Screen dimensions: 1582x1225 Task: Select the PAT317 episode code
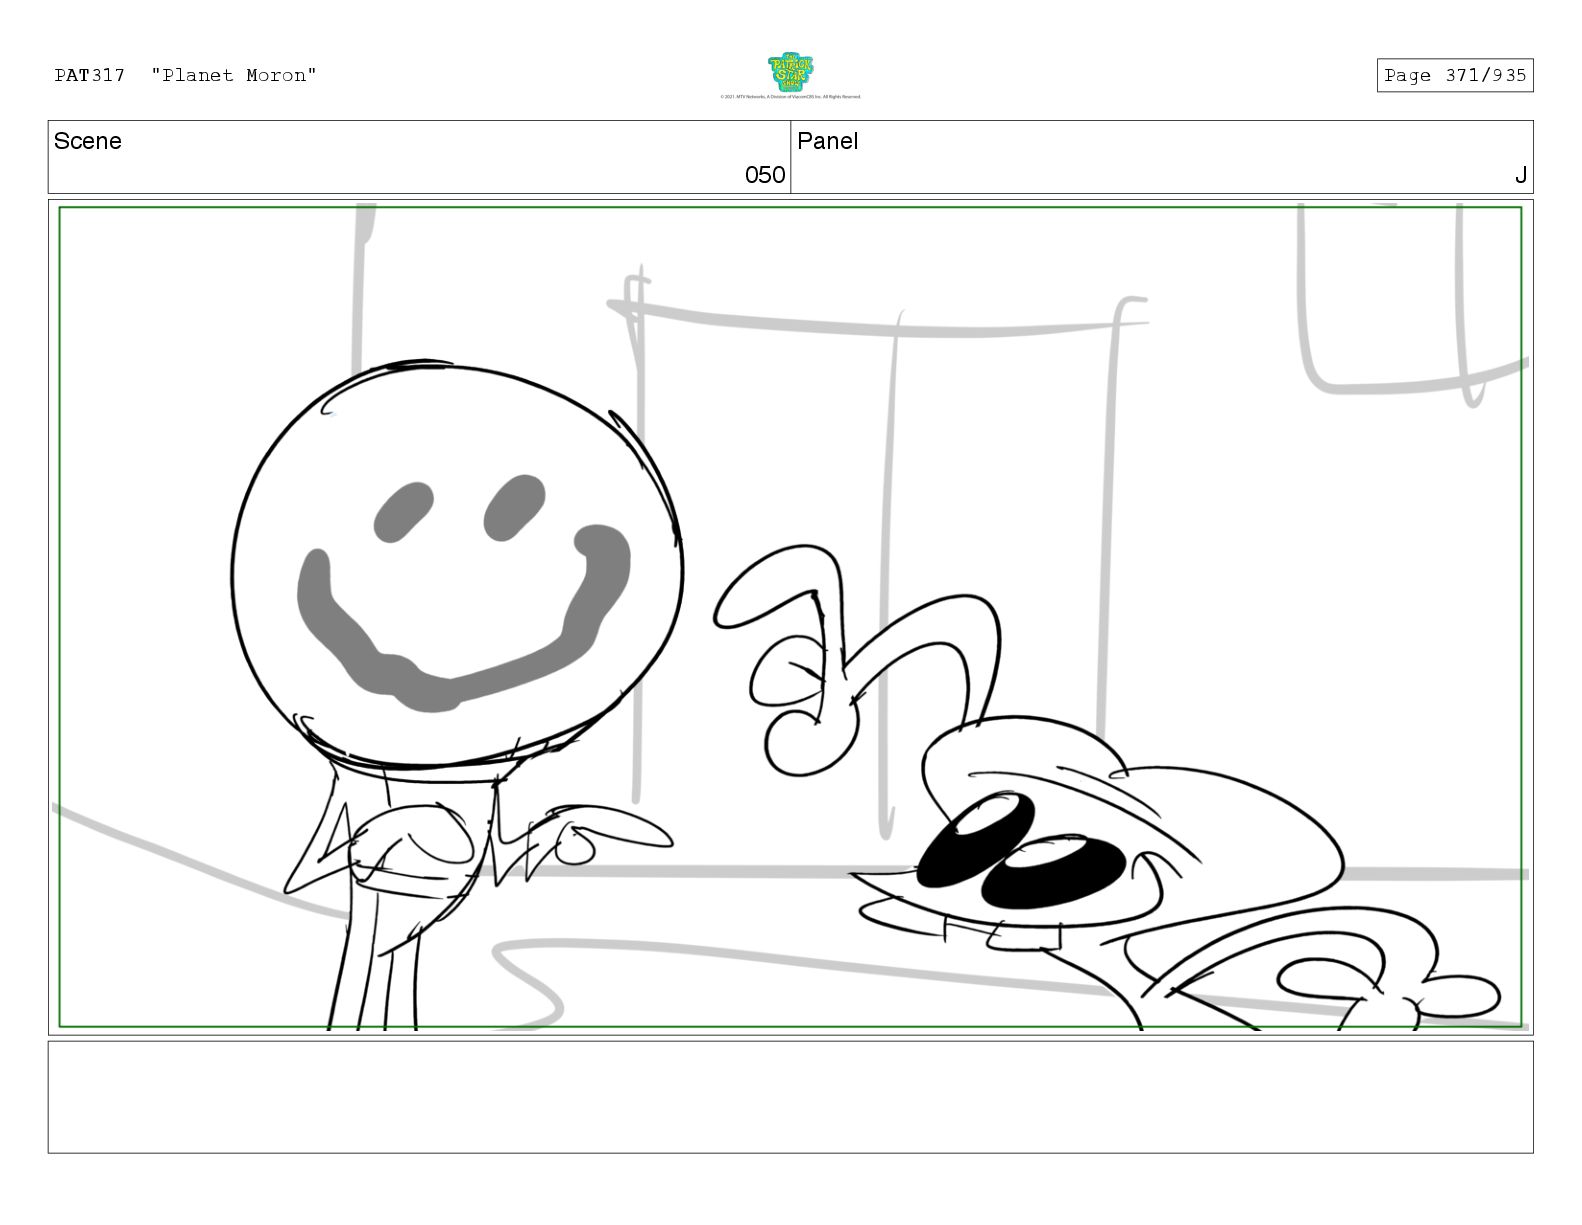tap(90, 75)
